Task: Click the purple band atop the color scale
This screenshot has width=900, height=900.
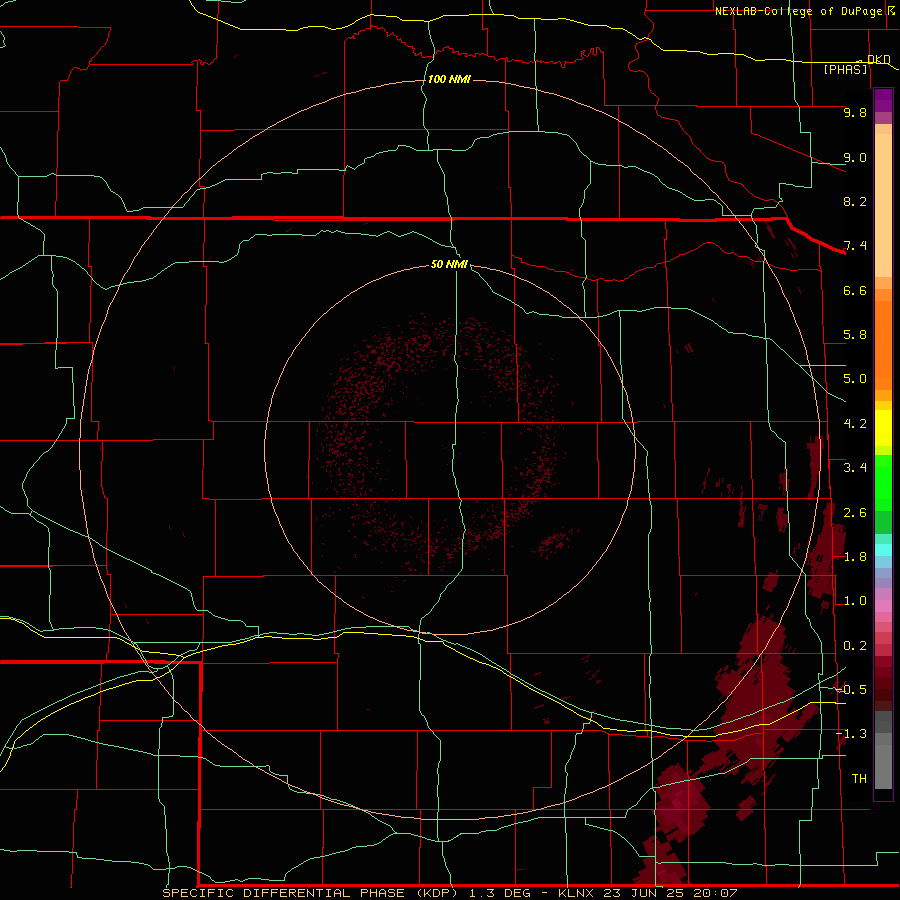Action: (883, 100)
